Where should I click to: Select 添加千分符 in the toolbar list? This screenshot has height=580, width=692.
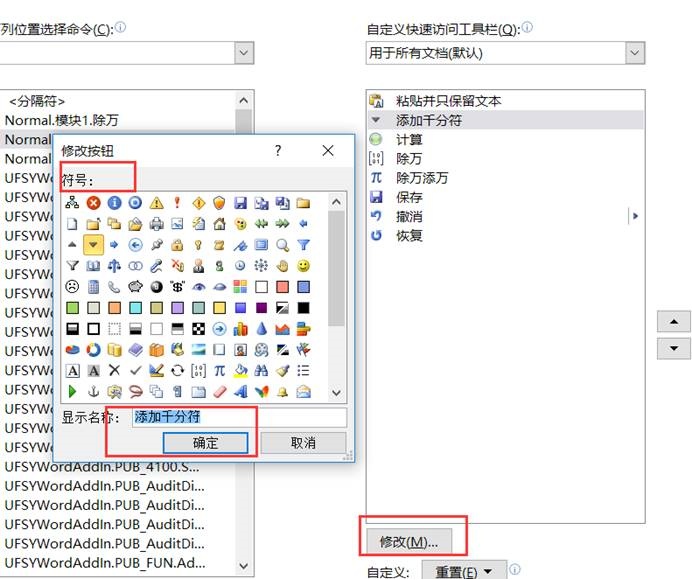505,120
